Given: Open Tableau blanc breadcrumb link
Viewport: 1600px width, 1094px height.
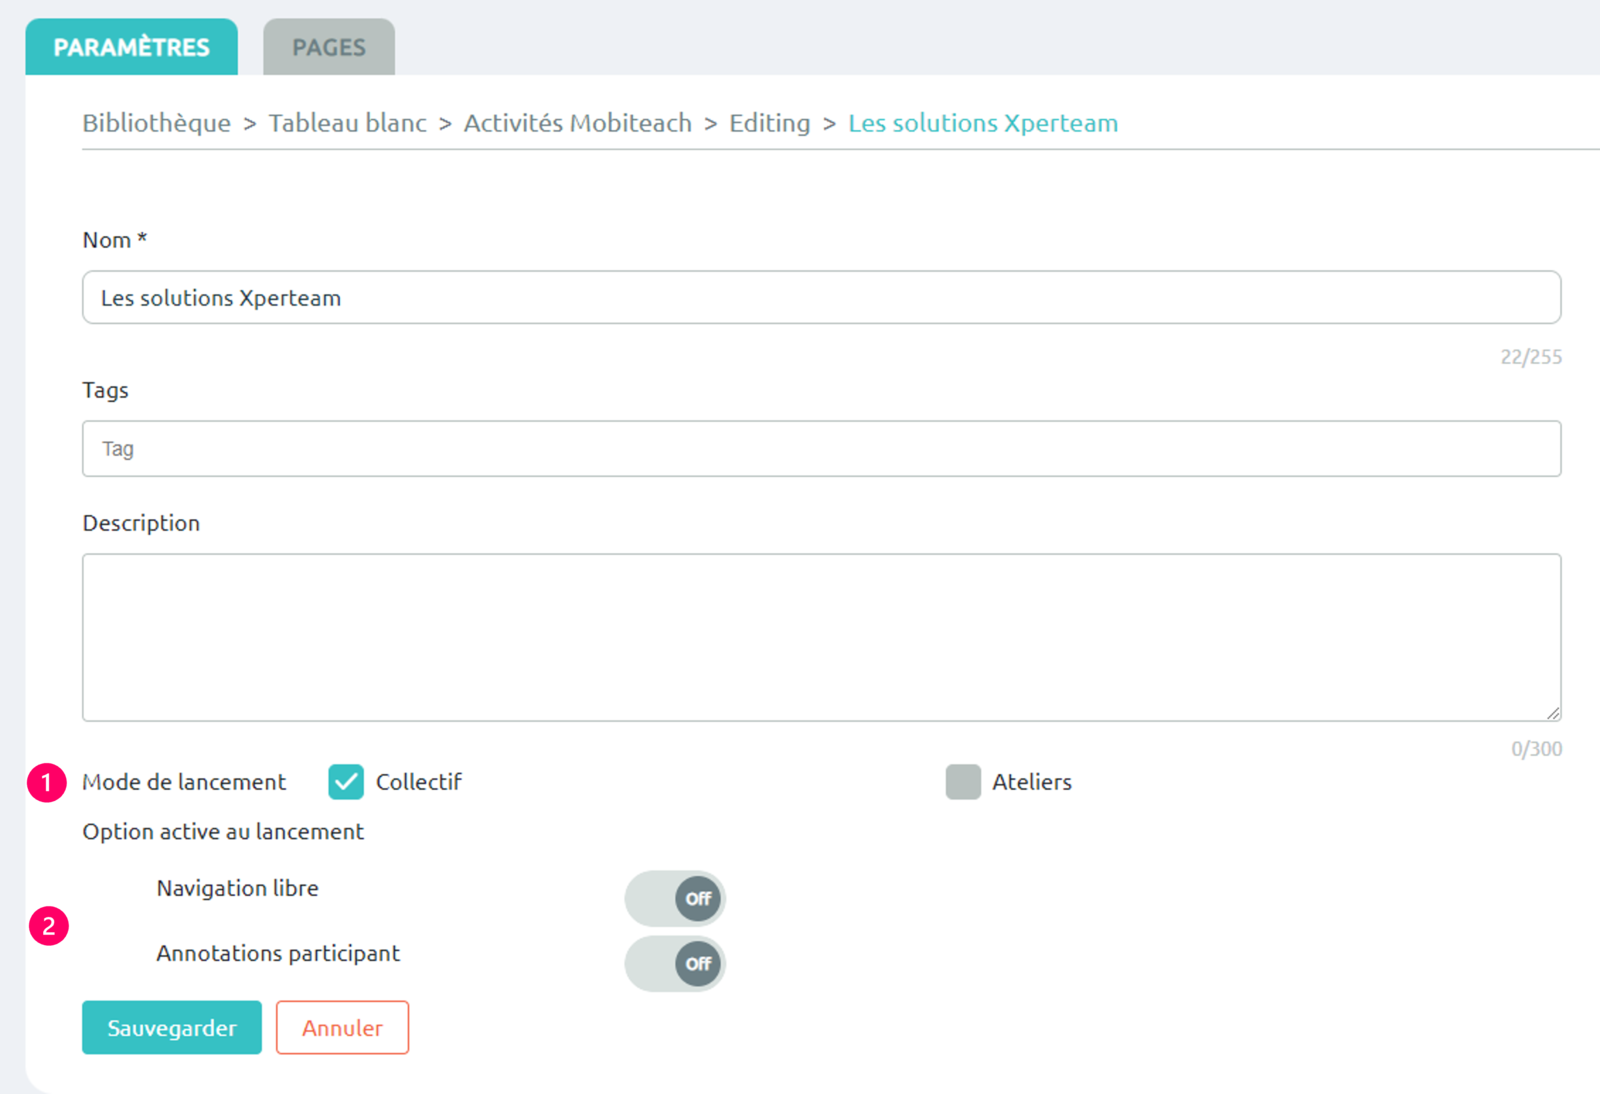Looking at the screenshot, I should pyautogui.click(x=348, y=123).
